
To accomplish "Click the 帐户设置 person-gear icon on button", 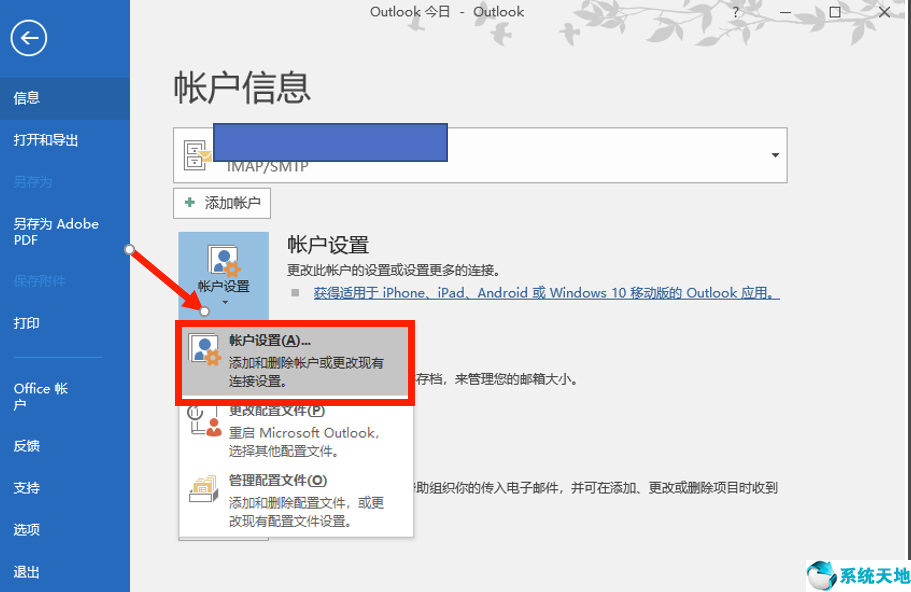I will pyautogui.click(x=224, y=260).
